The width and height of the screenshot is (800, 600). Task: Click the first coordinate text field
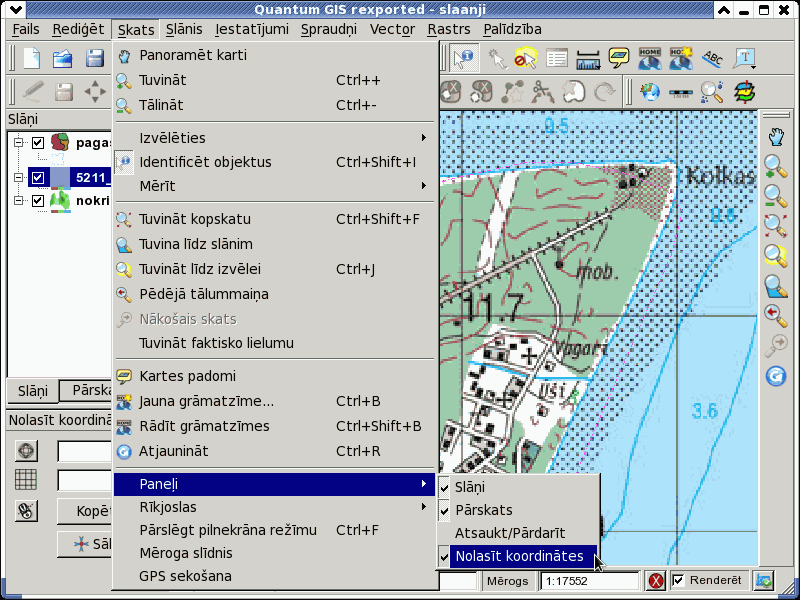click(85, 451)
